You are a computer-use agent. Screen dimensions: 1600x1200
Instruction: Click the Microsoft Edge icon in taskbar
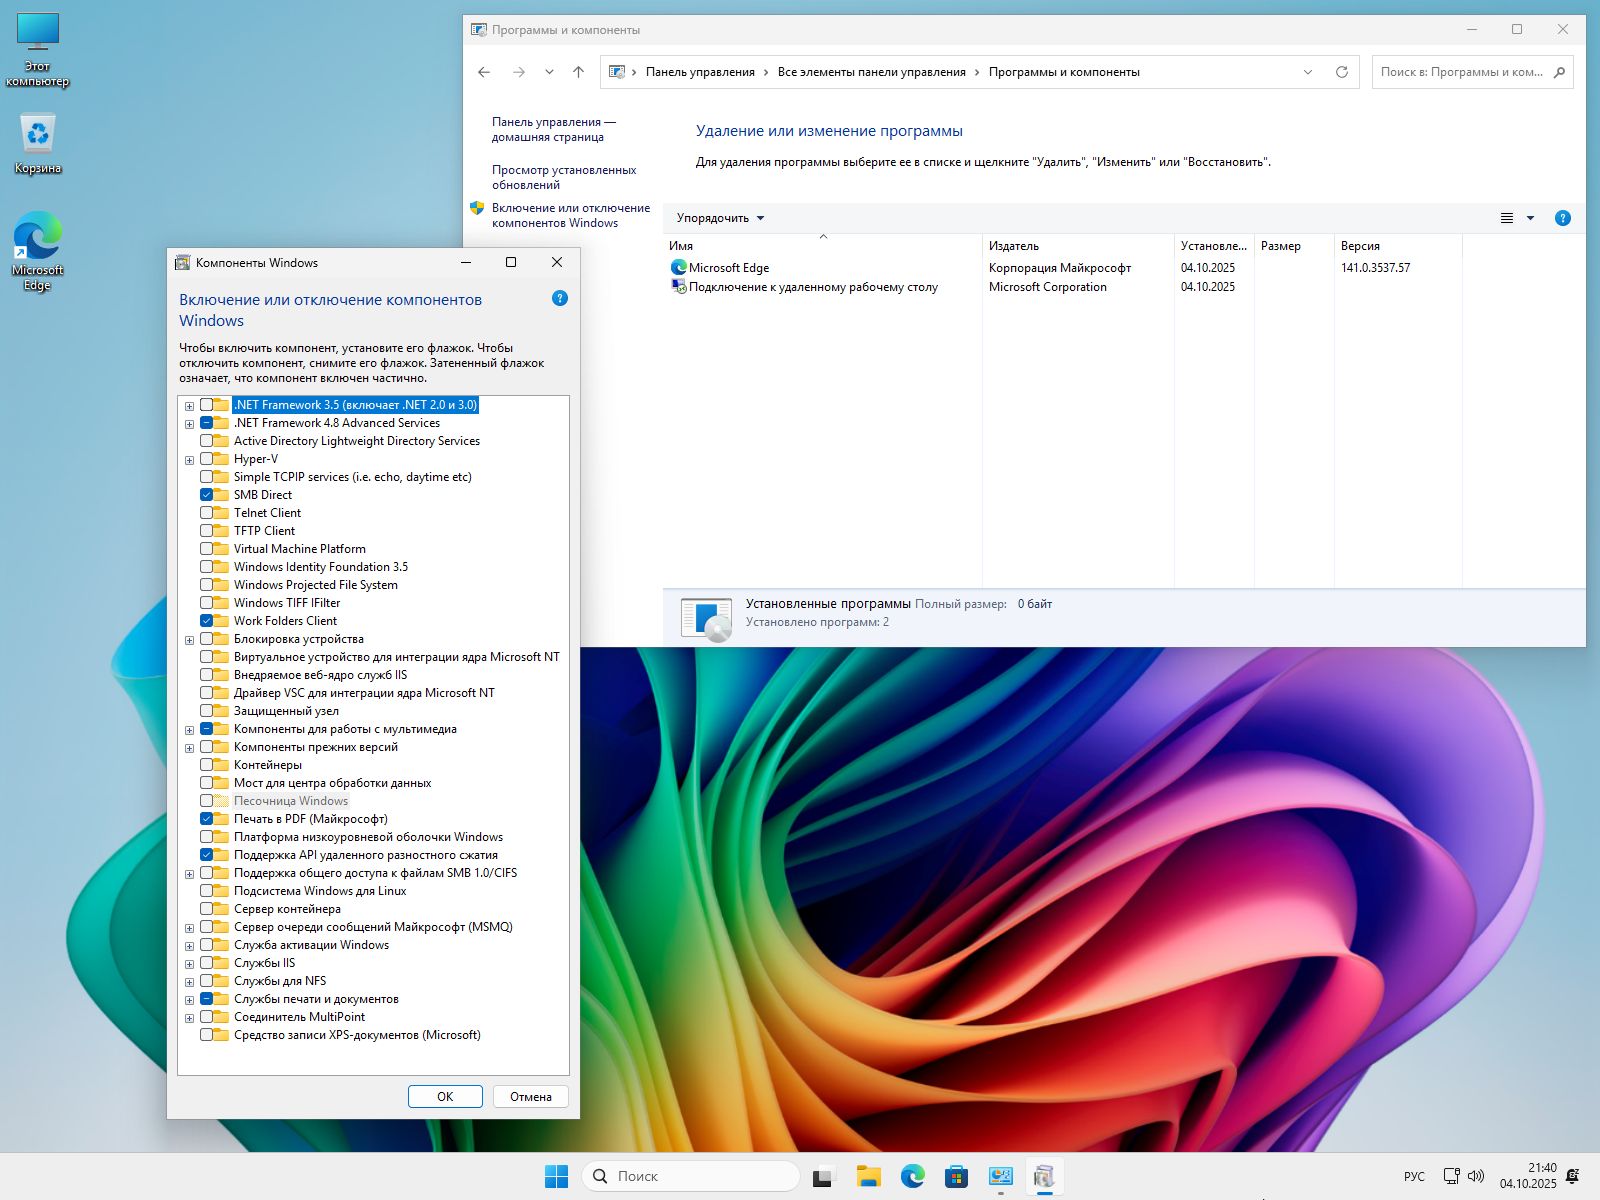pyautogui.click(x=912, y=1177)
